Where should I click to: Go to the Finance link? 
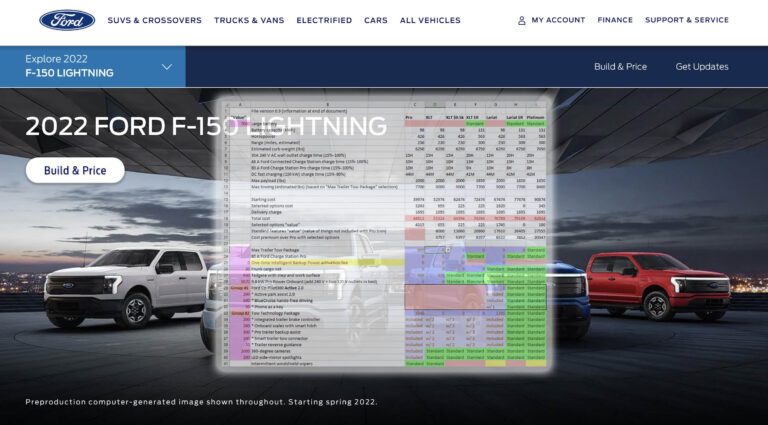point(615,20)
